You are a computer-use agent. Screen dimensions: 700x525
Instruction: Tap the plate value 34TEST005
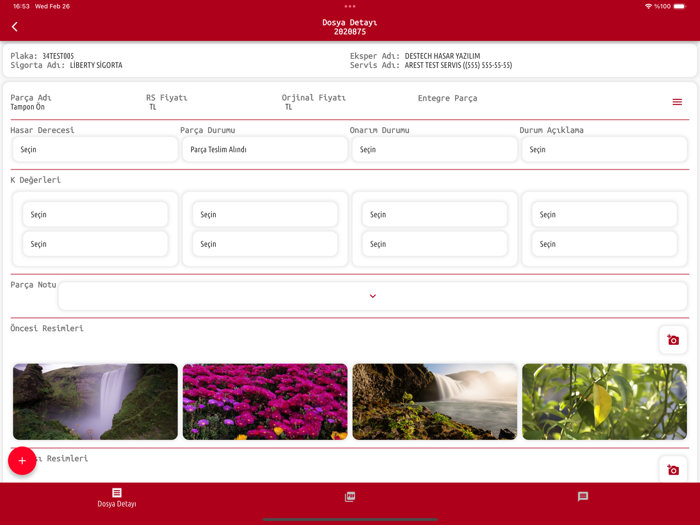(x=58, y=56)
